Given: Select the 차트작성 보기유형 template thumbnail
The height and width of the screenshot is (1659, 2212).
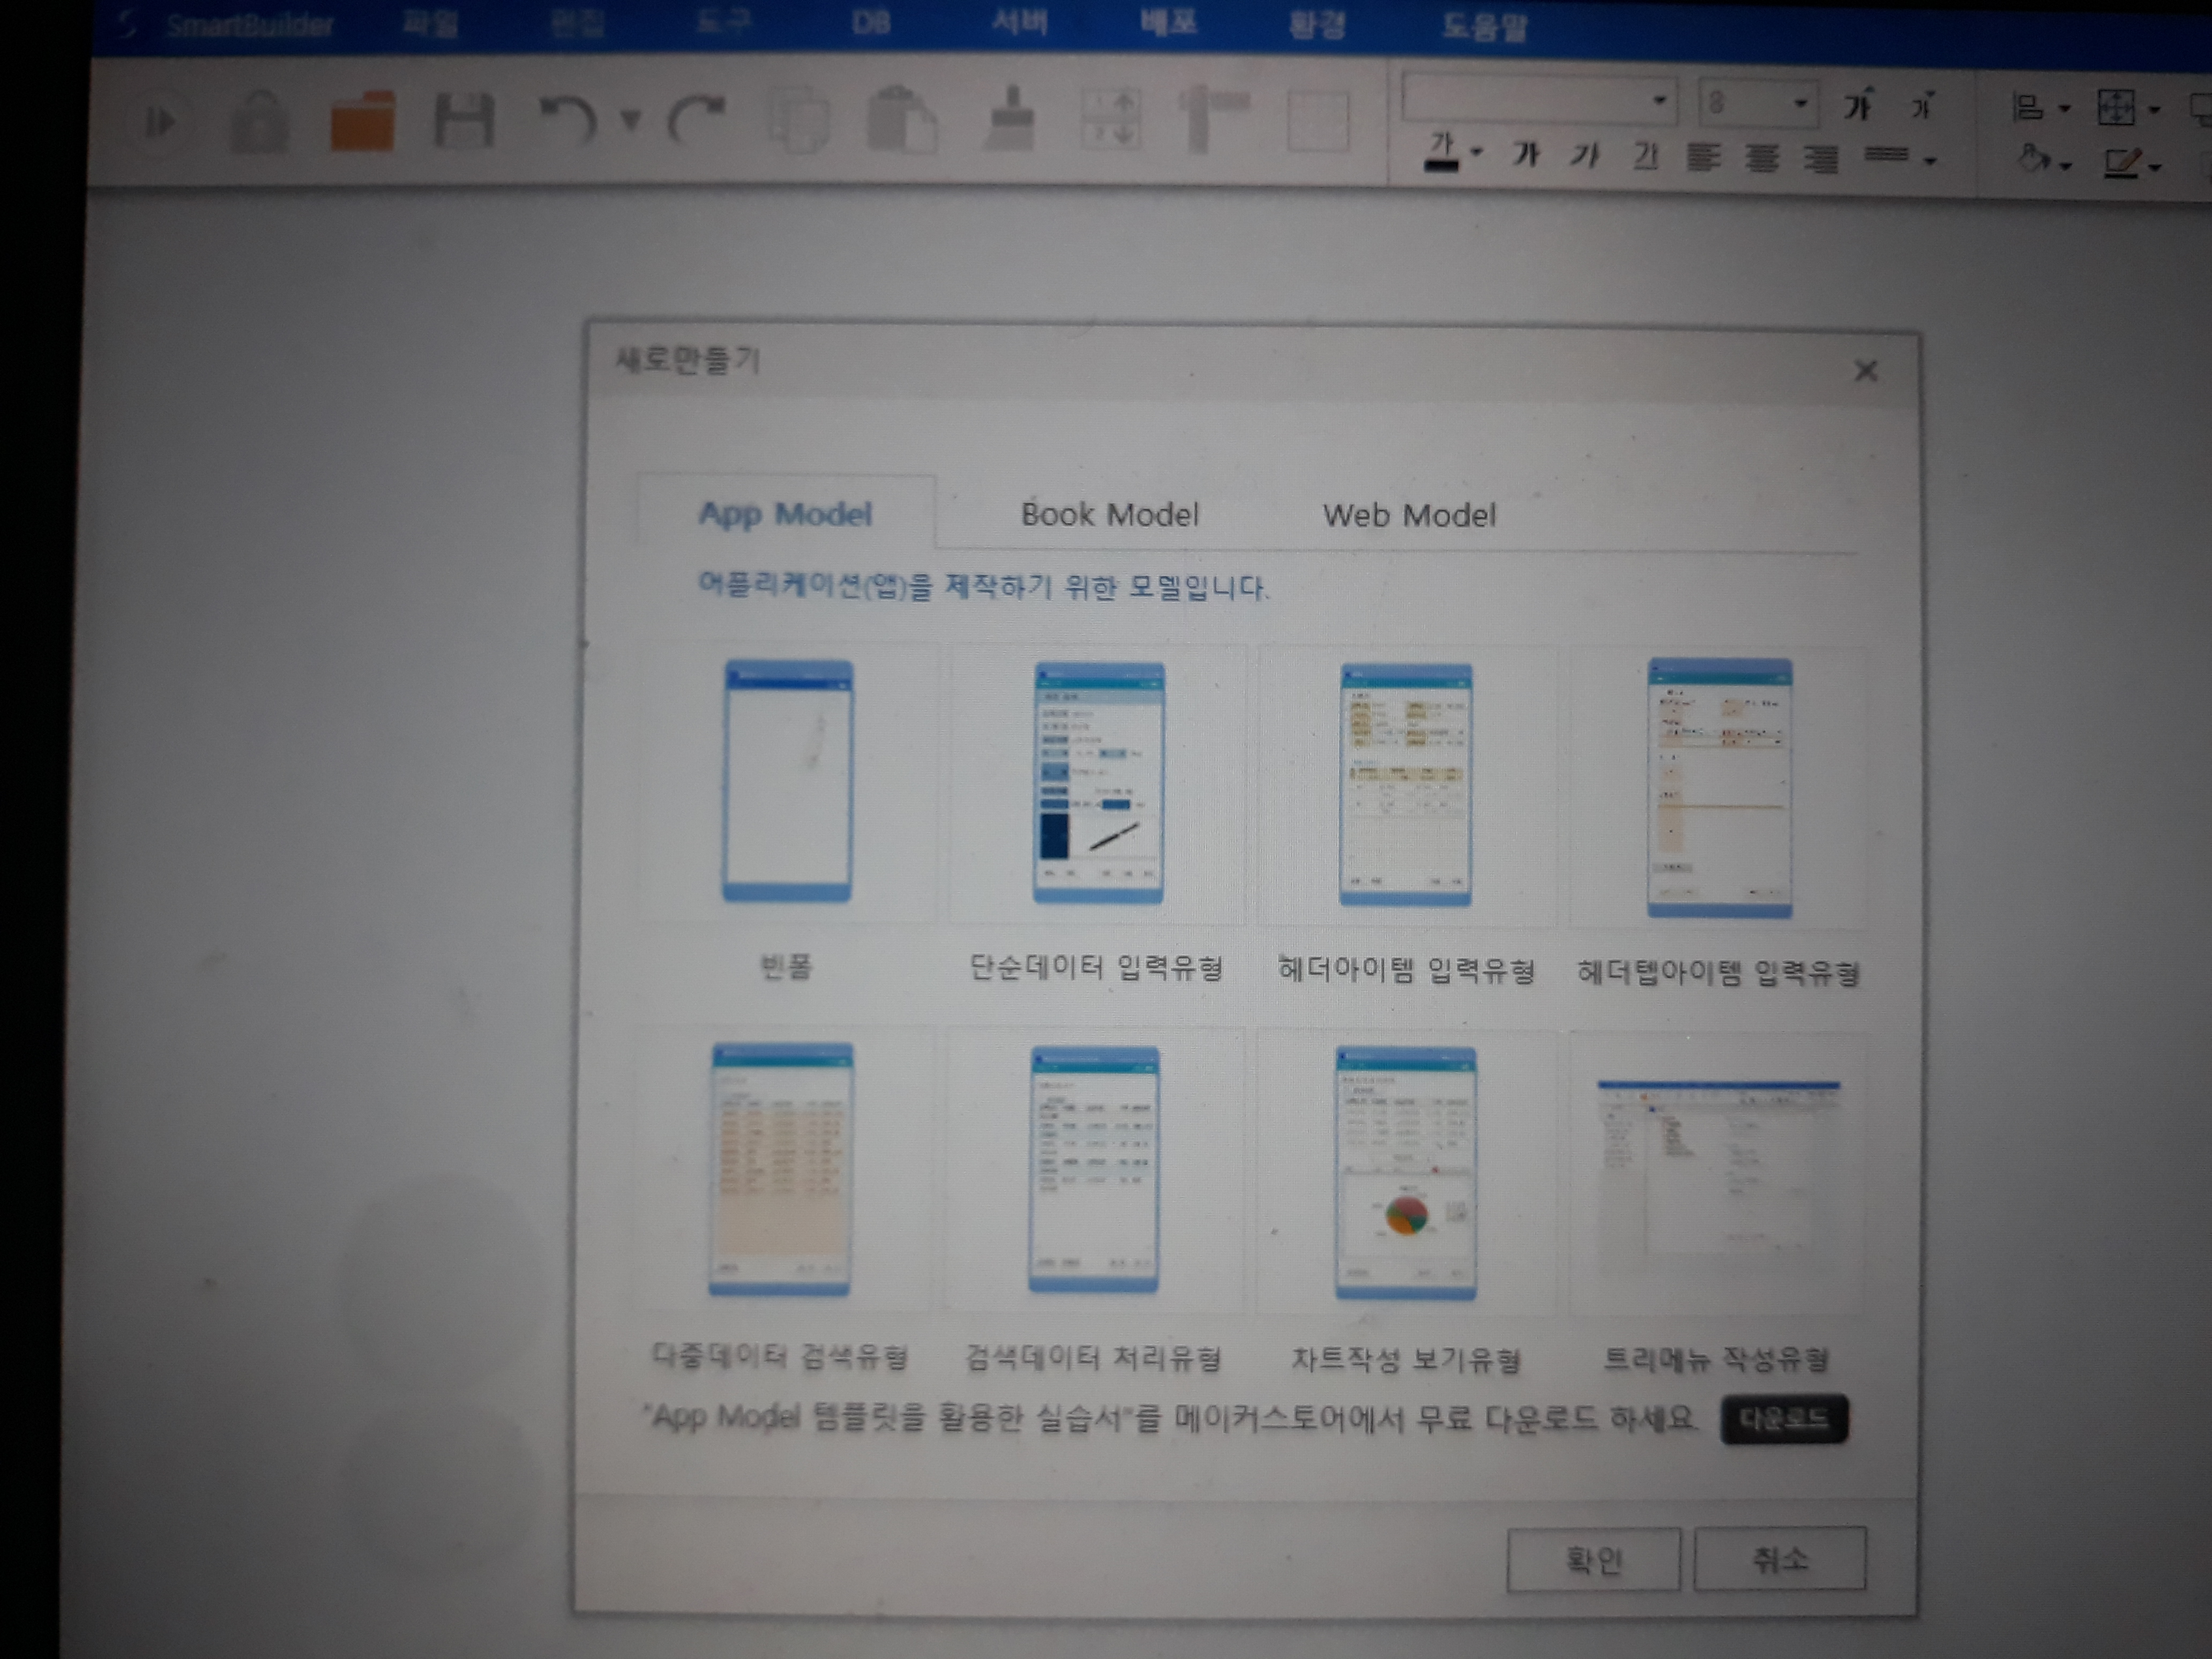Looking at the screenshot, I should pyautogui.click(x=1405, y=1173).
